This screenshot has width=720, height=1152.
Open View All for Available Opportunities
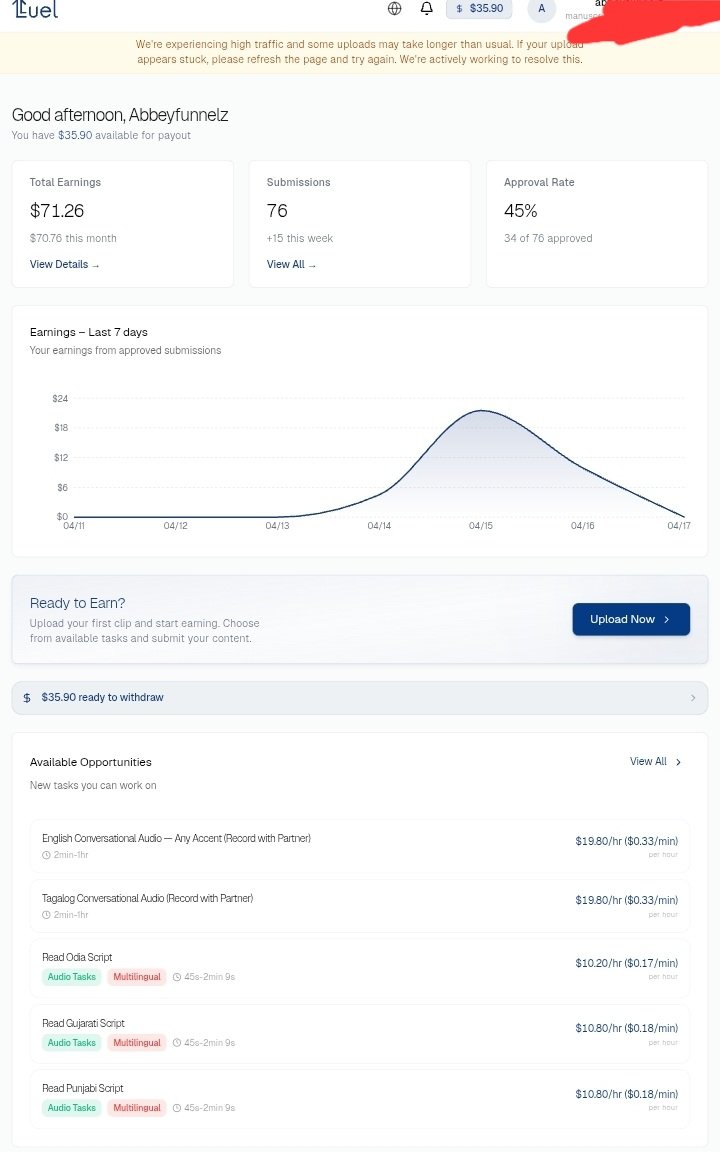point(648,761)
